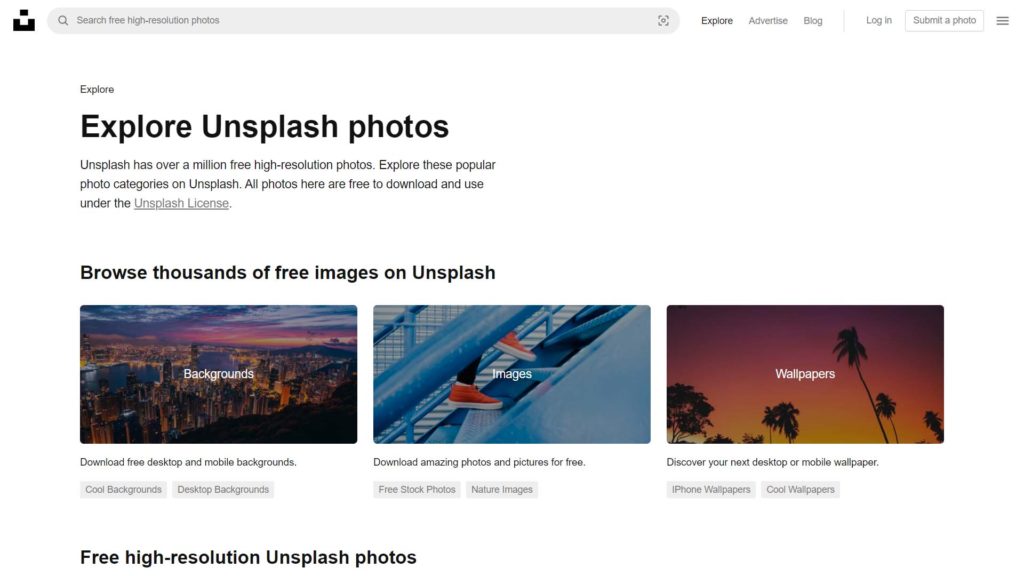The width and height of the screenshot is (1024, 576).
Task: Open the hamburger menu icon
Action: pos(1002,21)
